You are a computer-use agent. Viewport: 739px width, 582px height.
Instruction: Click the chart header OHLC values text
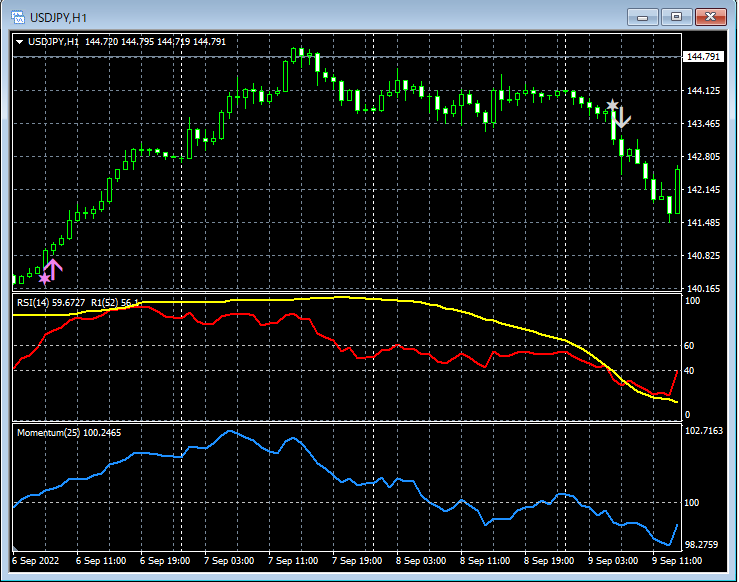tap(156, 42)
